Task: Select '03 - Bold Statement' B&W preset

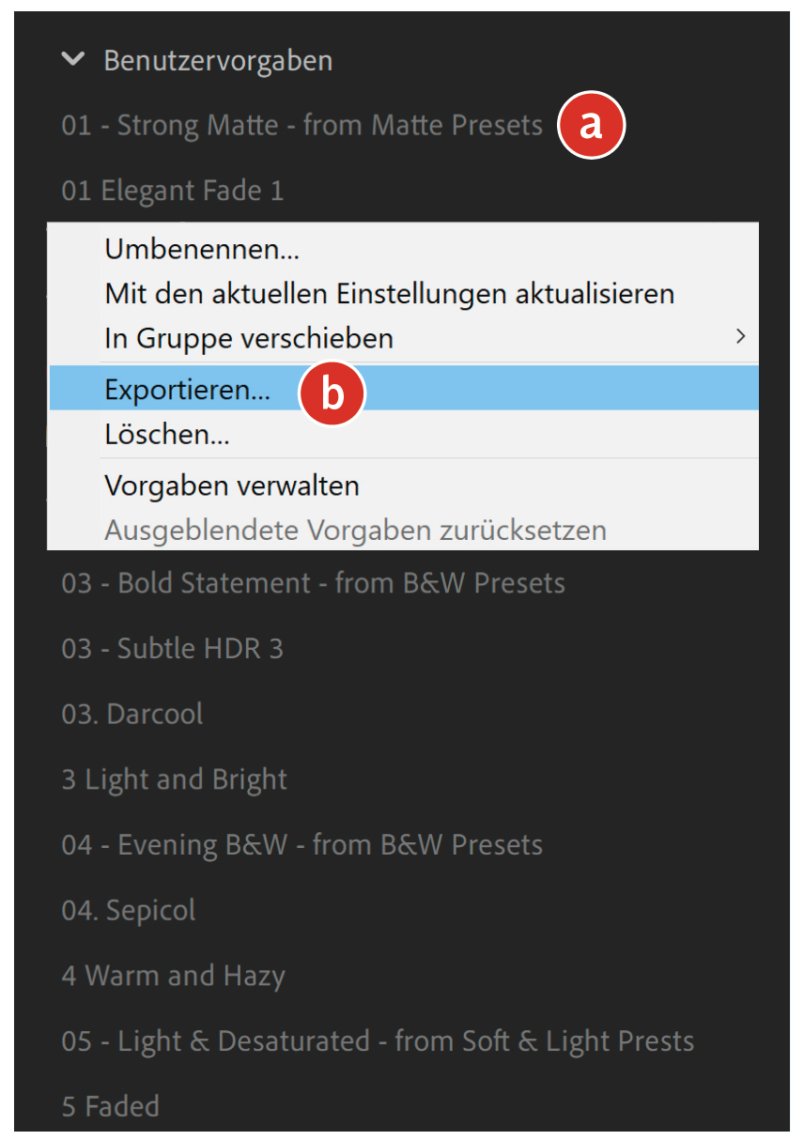Action: [313, 583]
